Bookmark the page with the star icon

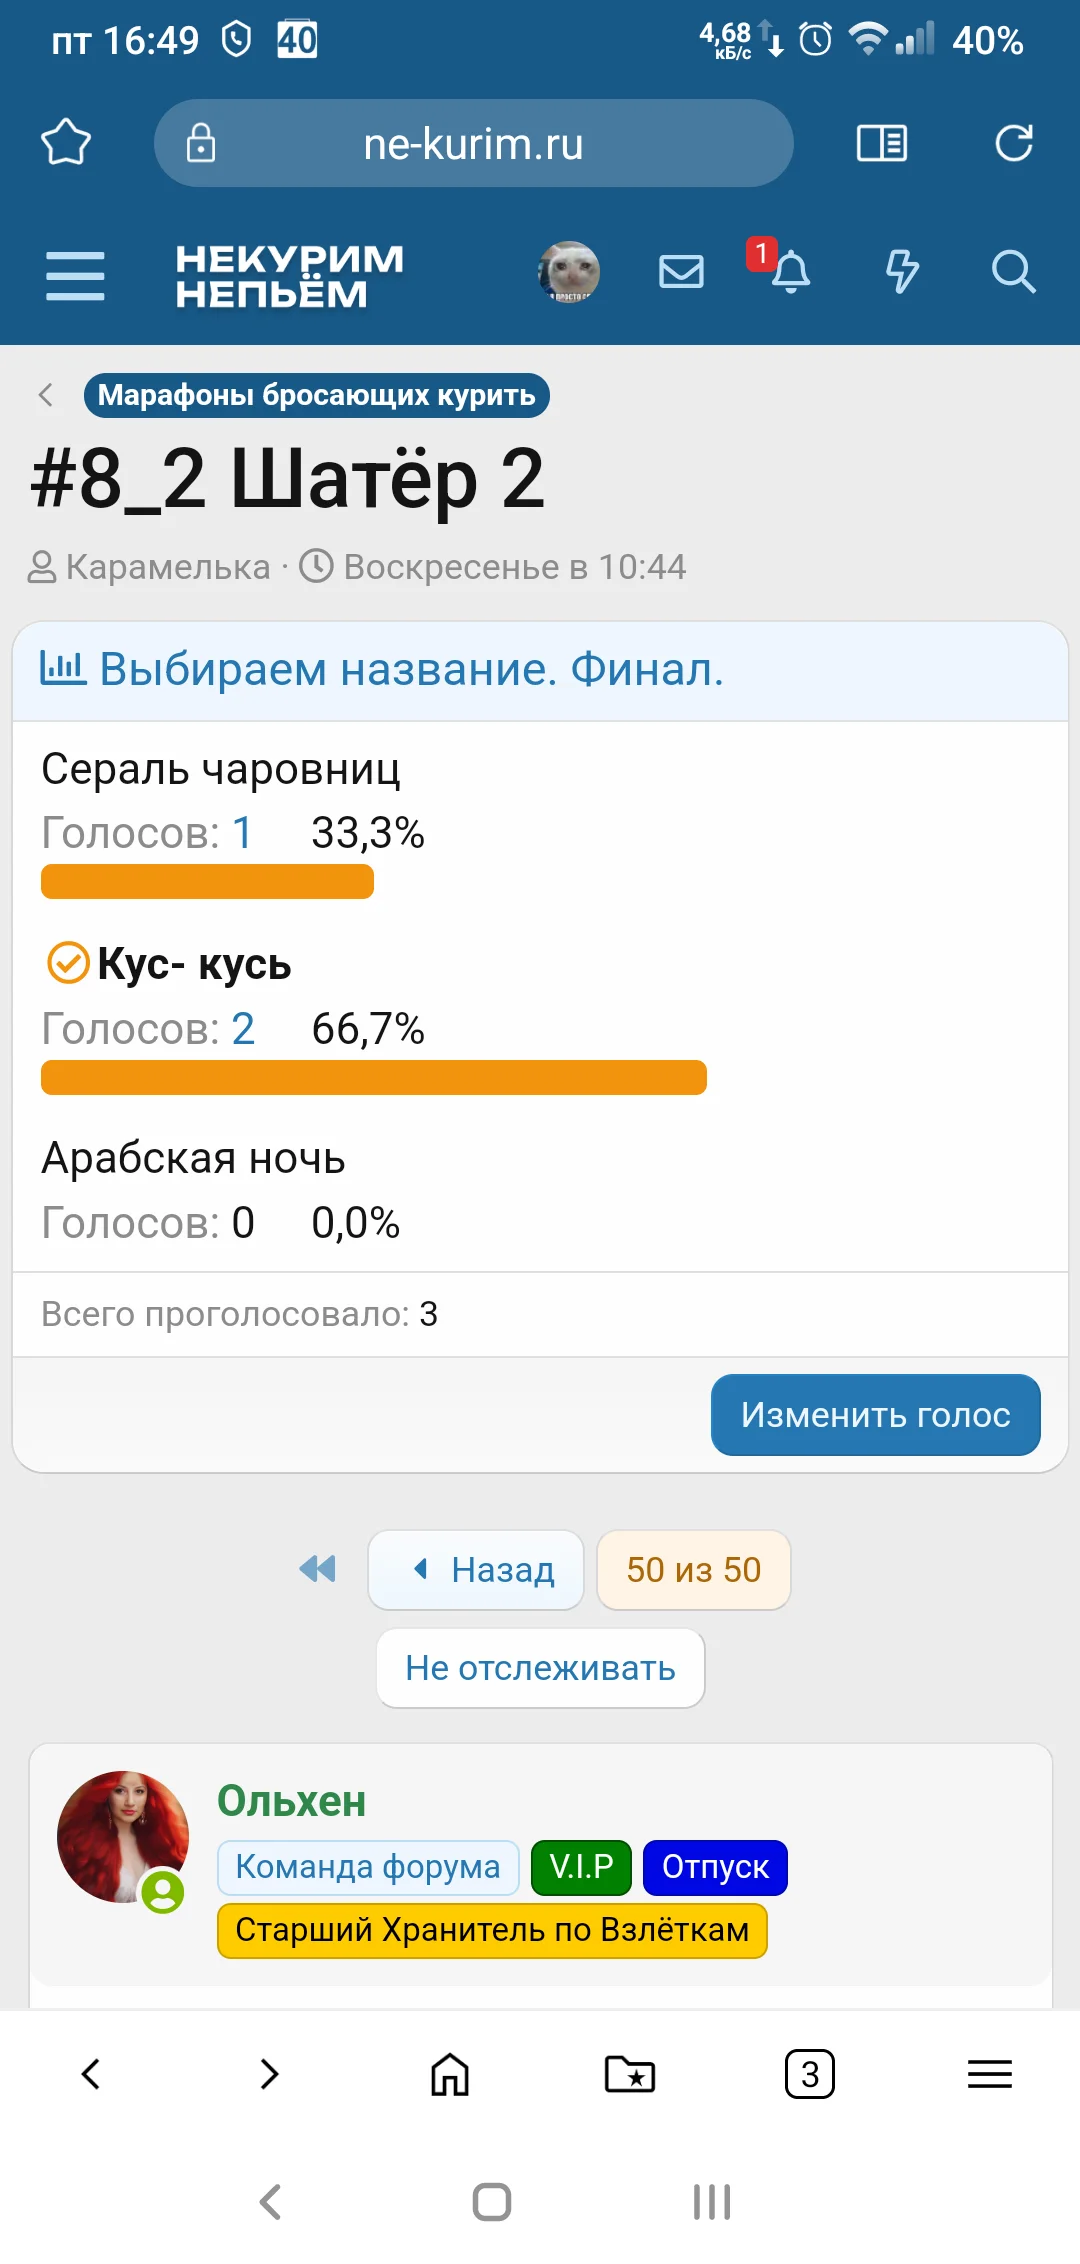click(x=66, y=143)
